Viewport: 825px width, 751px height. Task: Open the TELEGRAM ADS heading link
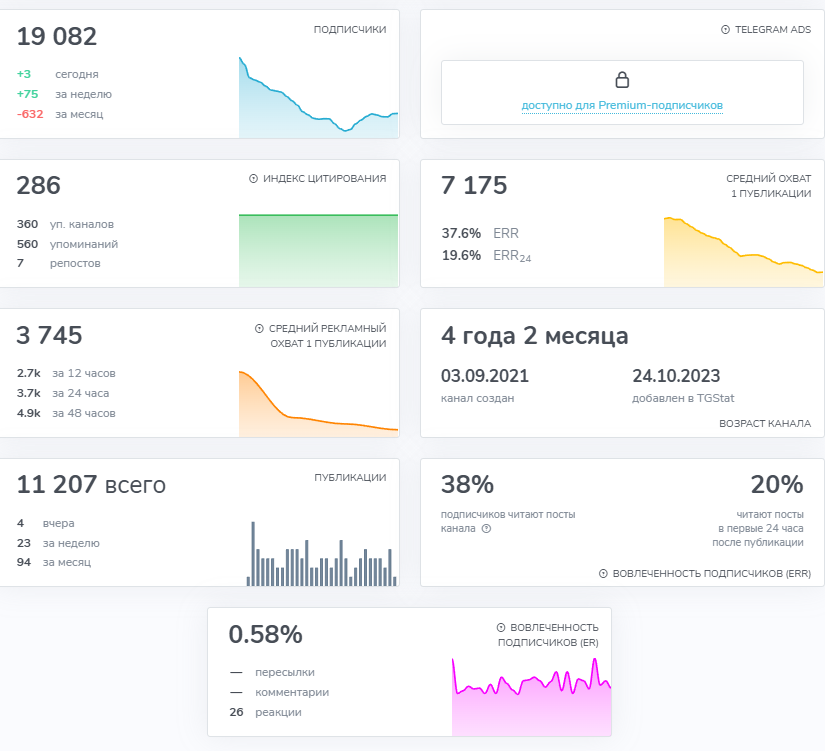click(772, 30)
